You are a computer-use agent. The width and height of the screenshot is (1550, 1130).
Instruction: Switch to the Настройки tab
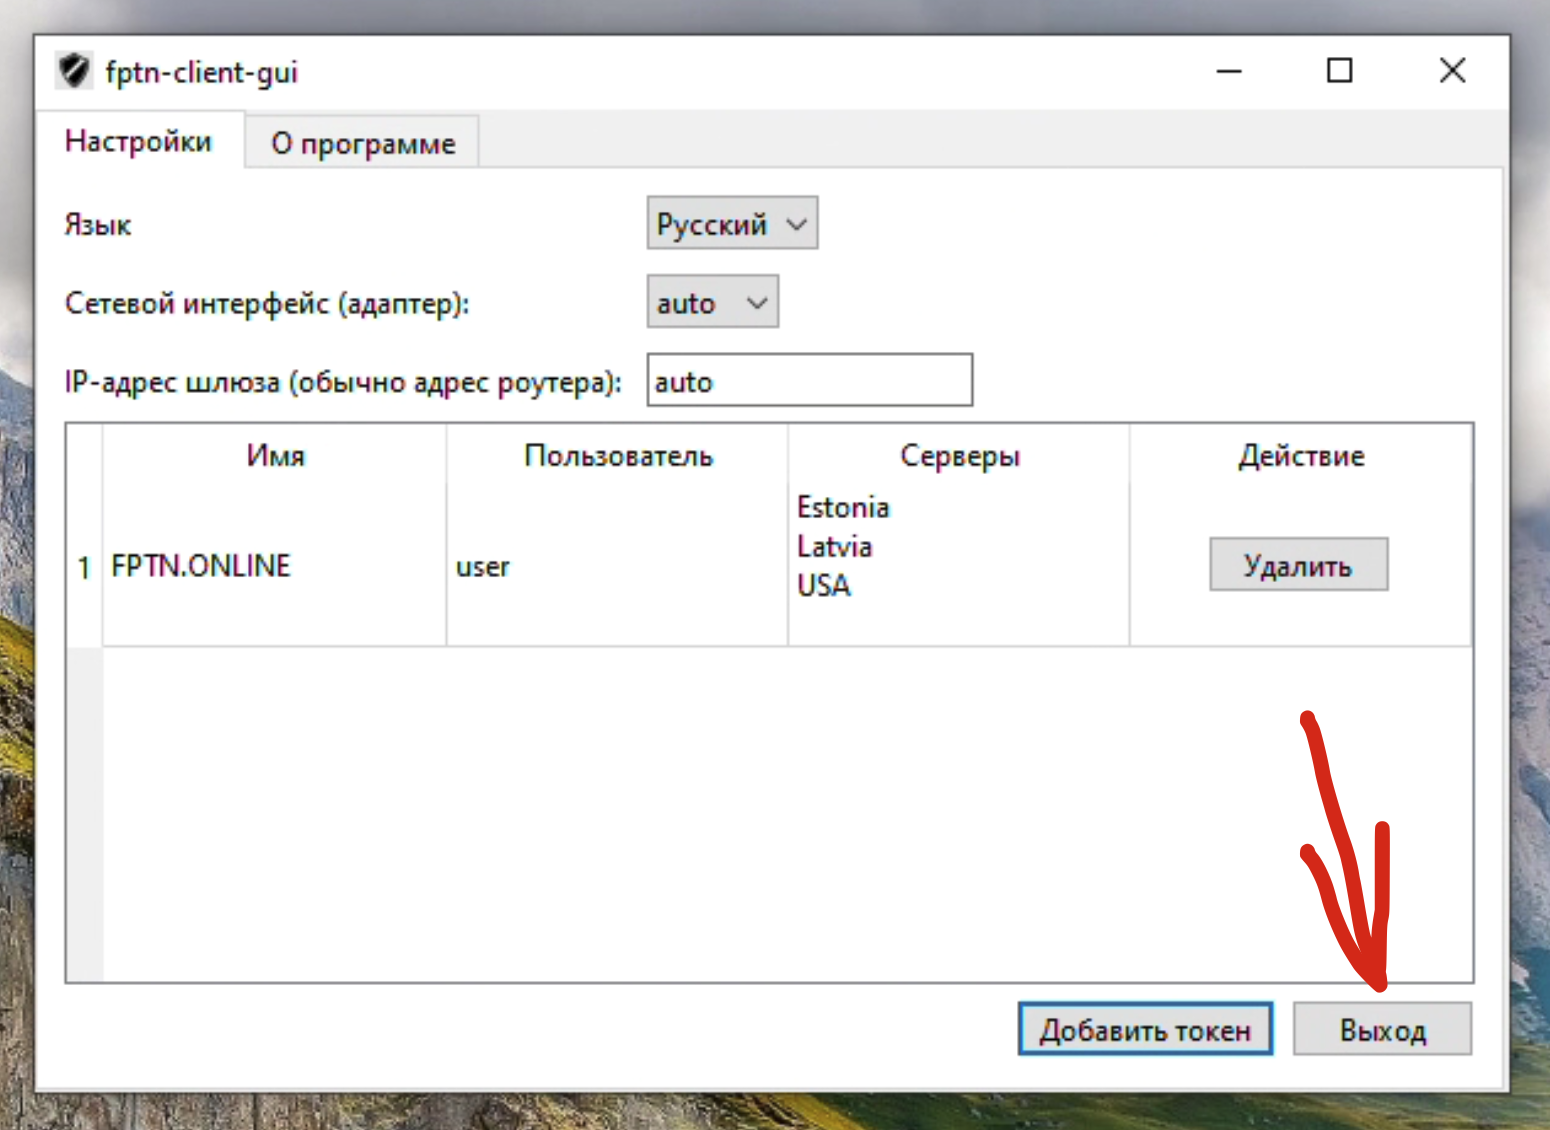pos(139,141)
